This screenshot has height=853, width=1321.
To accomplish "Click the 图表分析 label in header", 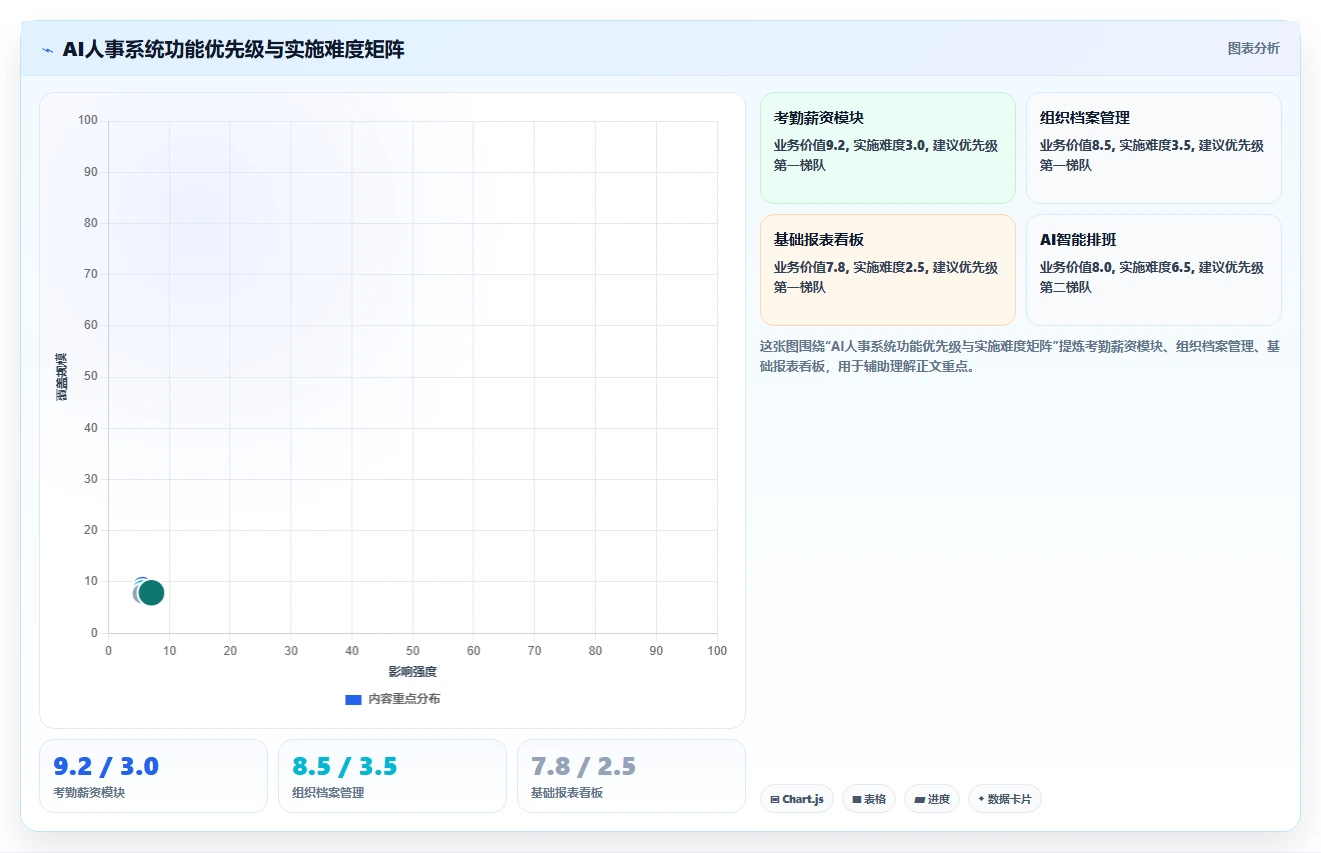I will click(x=1254, y=48).
